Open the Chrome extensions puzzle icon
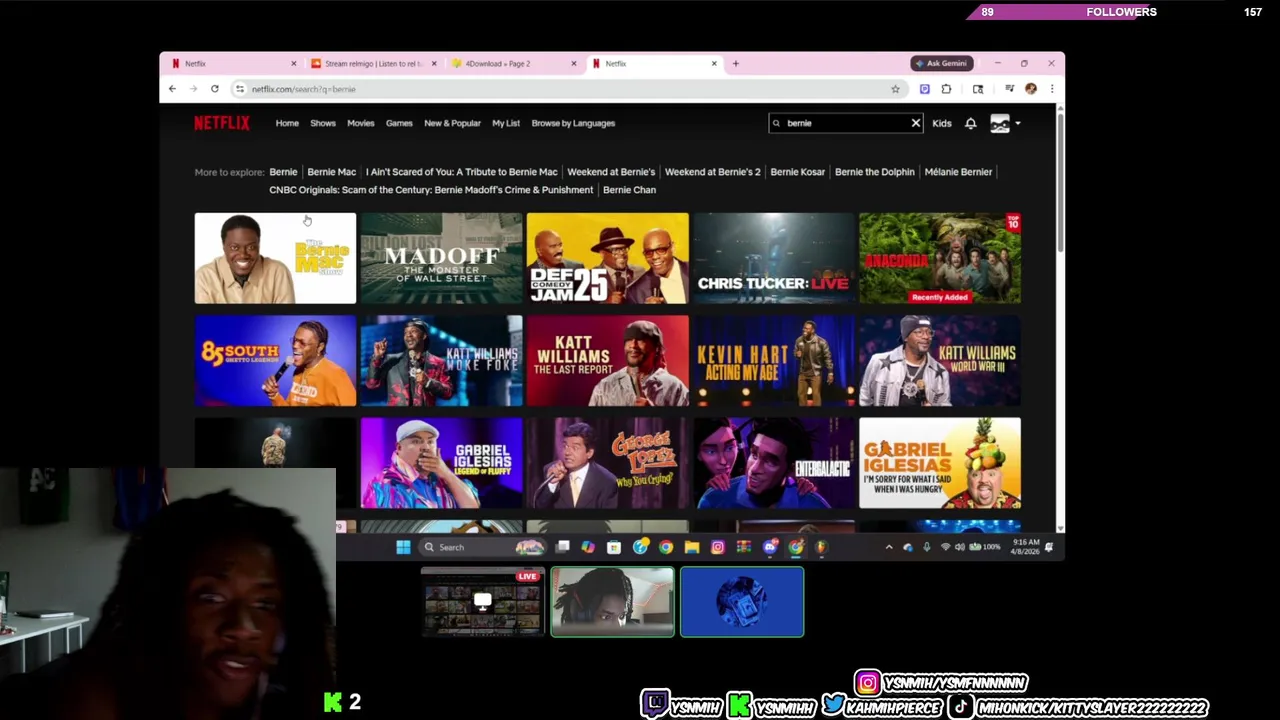 [946, 89]
